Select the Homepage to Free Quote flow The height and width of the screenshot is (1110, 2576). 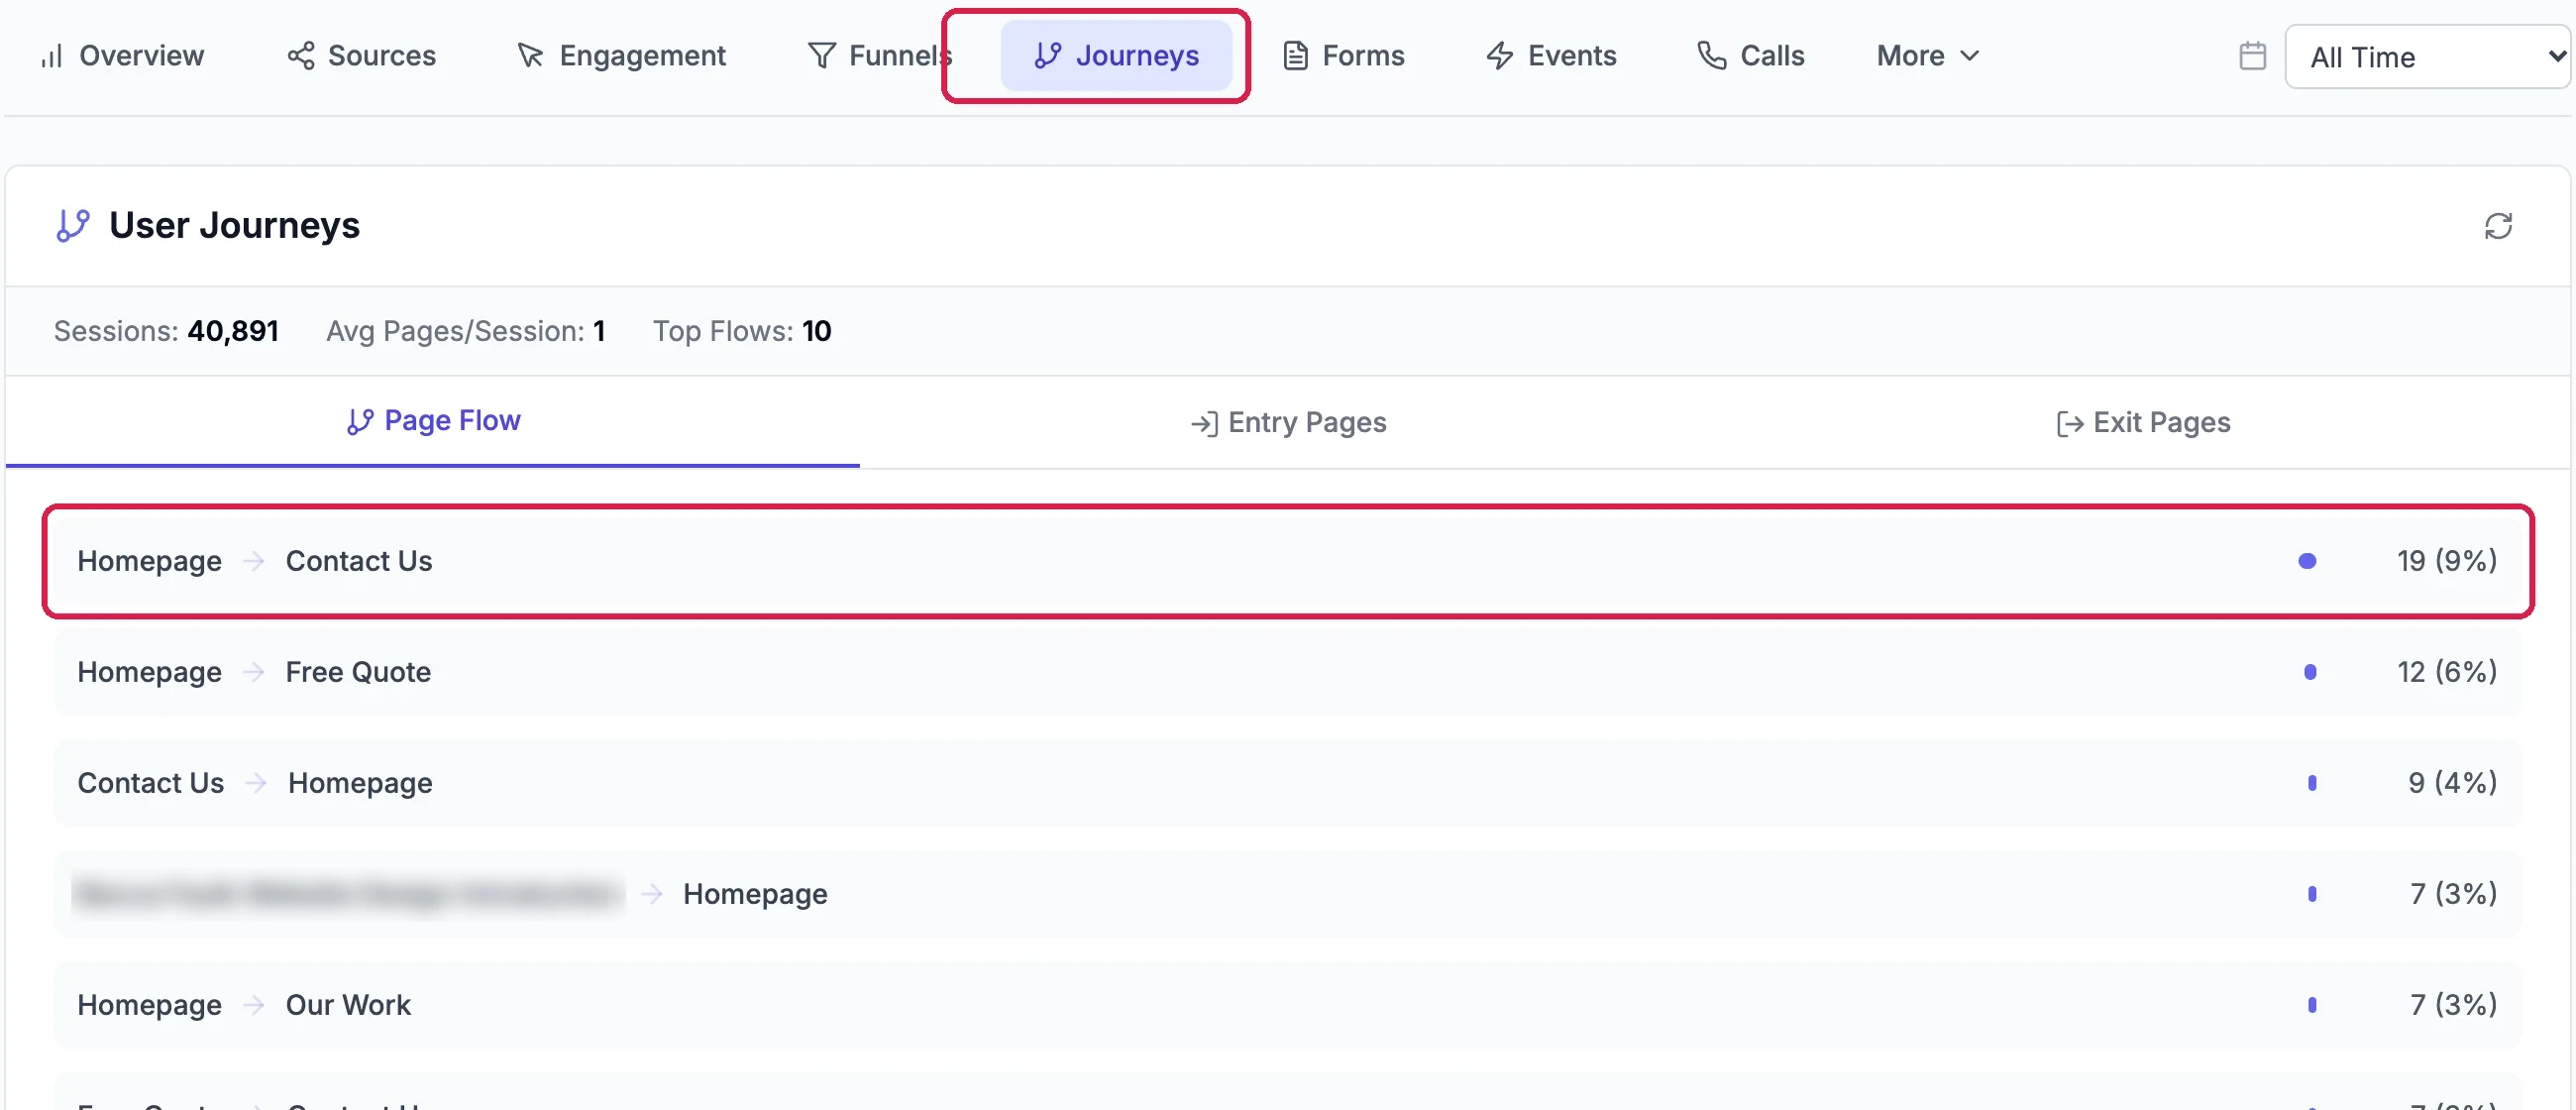pyautogui.click(x=1288, y=672)
